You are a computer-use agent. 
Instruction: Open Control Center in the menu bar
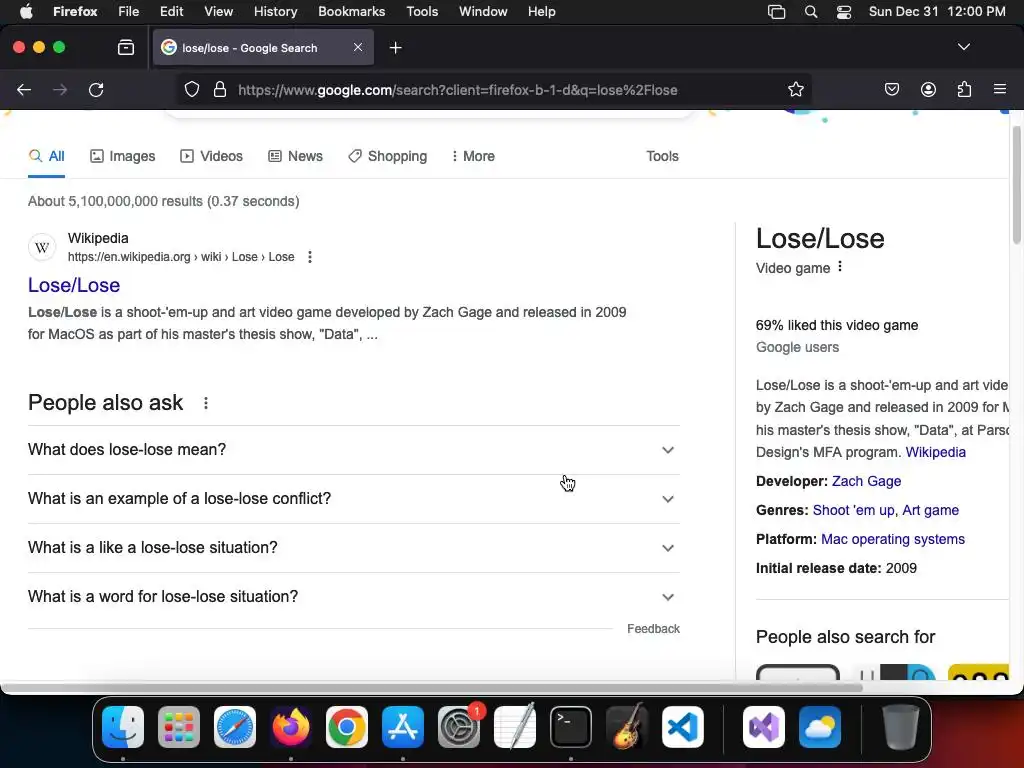(844, 12)
